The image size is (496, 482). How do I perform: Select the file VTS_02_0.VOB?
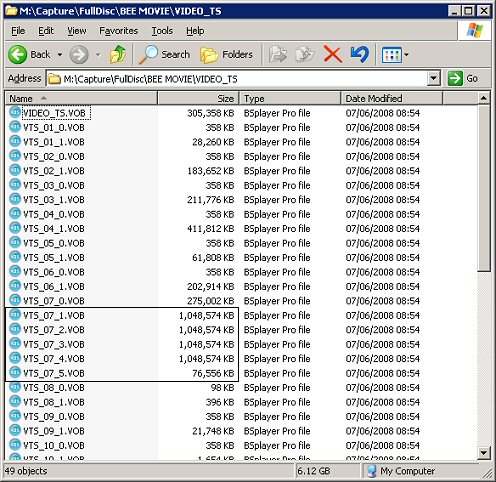tap(54, 156)
